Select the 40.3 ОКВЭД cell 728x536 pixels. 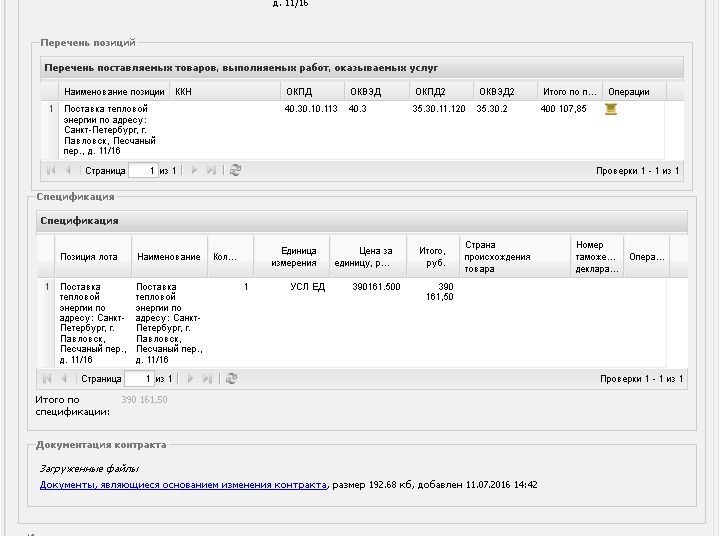[x=358, y=109]
